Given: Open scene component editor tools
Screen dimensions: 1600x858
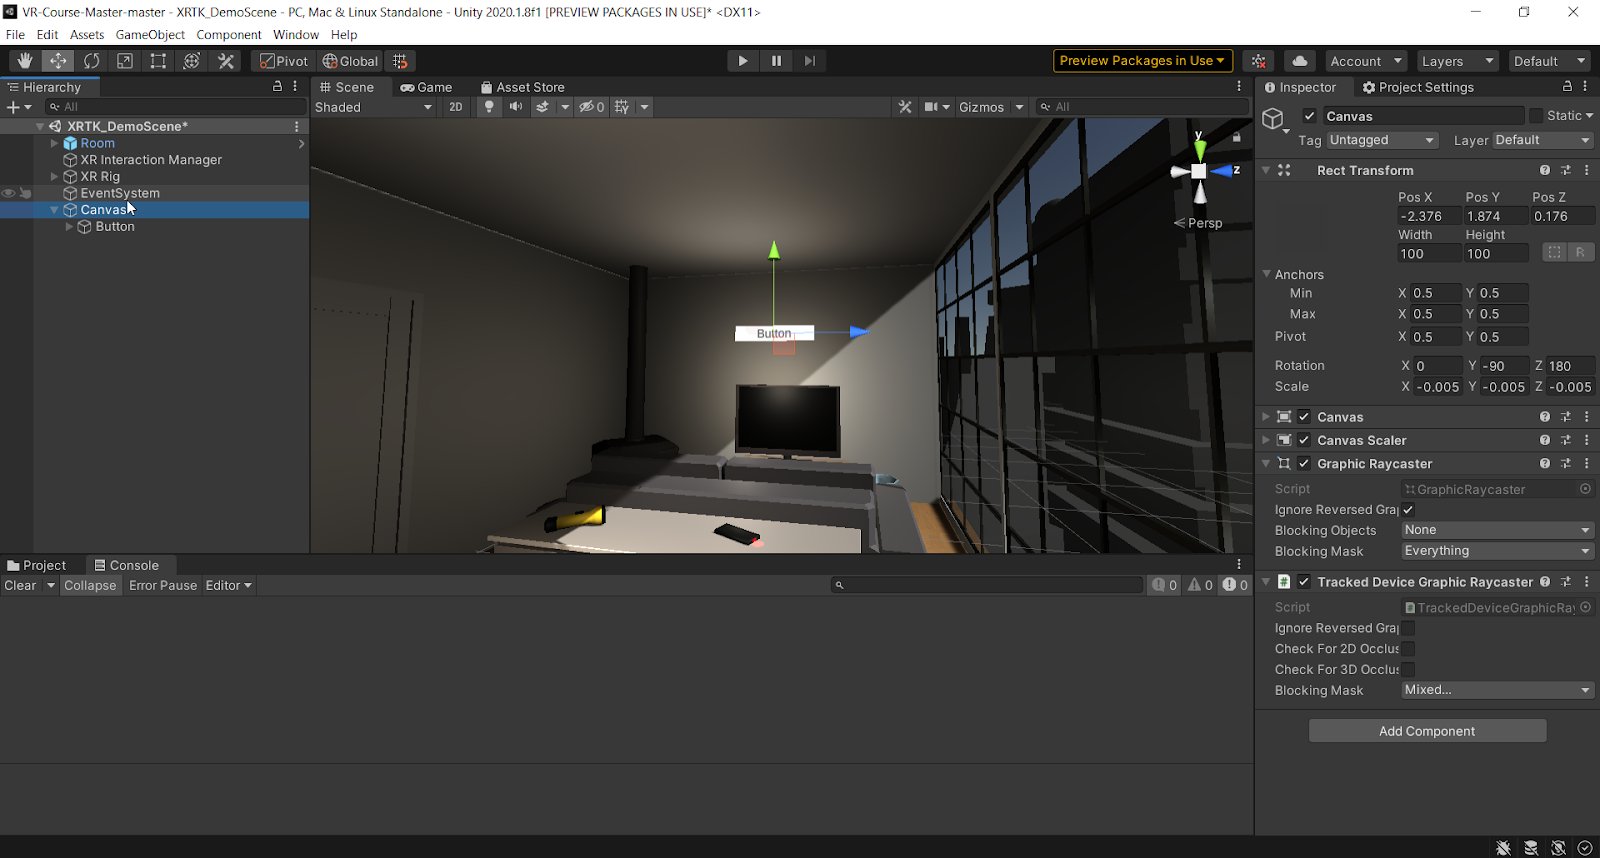Looking at the screenshot, I should (905, 107).
